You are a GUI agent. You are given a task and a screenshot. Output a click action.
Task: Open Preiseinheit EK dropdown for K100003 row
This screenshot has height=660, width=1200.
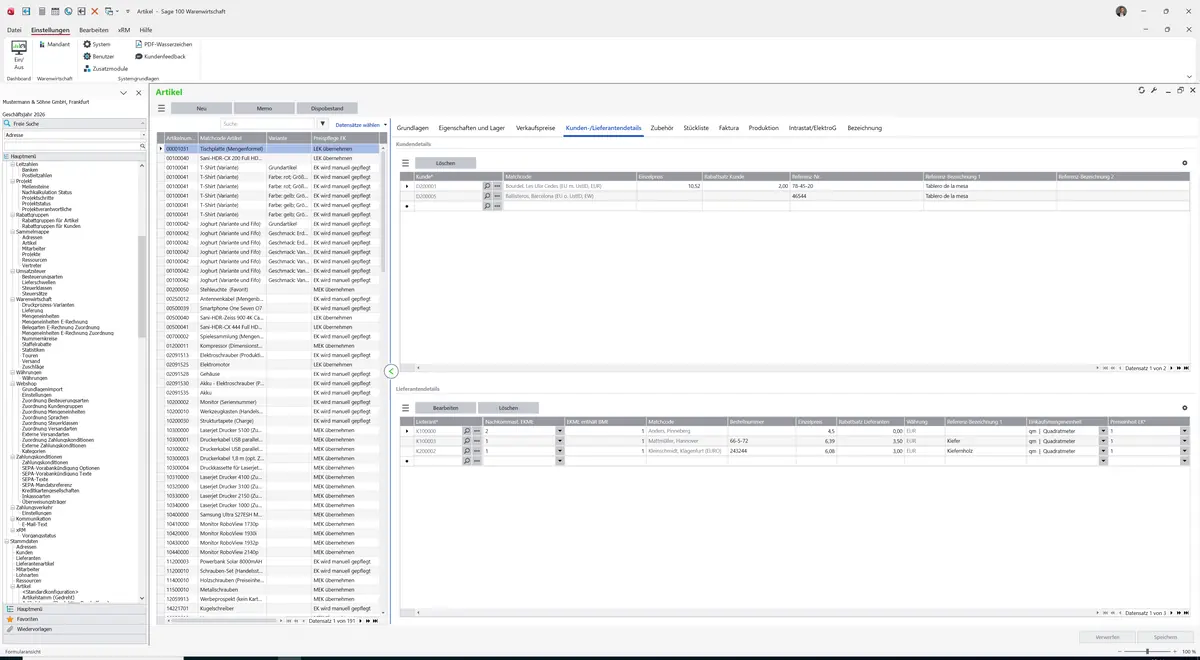tap(1184, 441)
